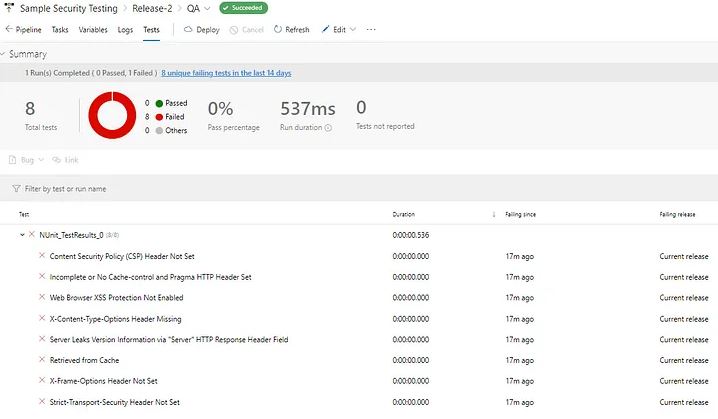Open Server Leaks Version Information test

click(x=169, y=339)
